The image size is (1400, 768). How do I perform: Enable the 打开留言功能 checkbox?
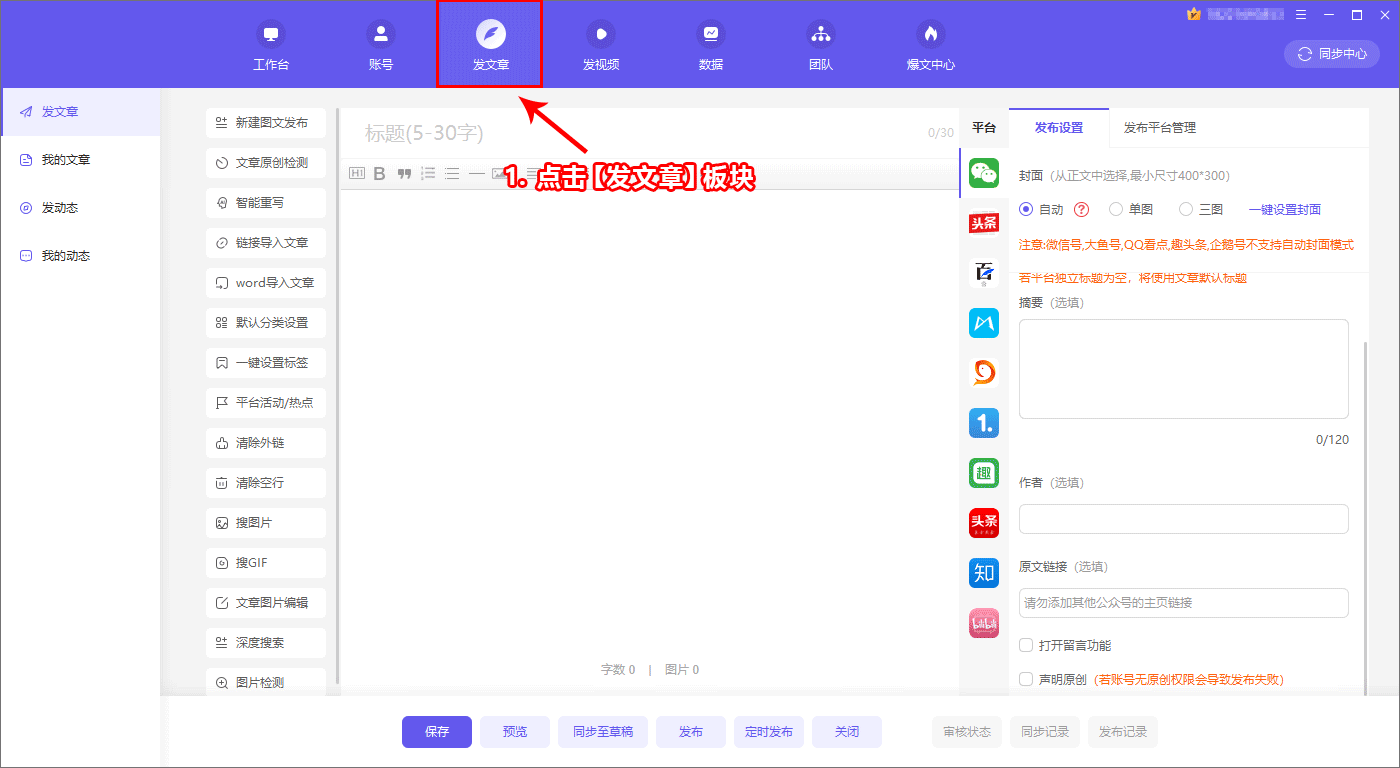click(1026, 645)
